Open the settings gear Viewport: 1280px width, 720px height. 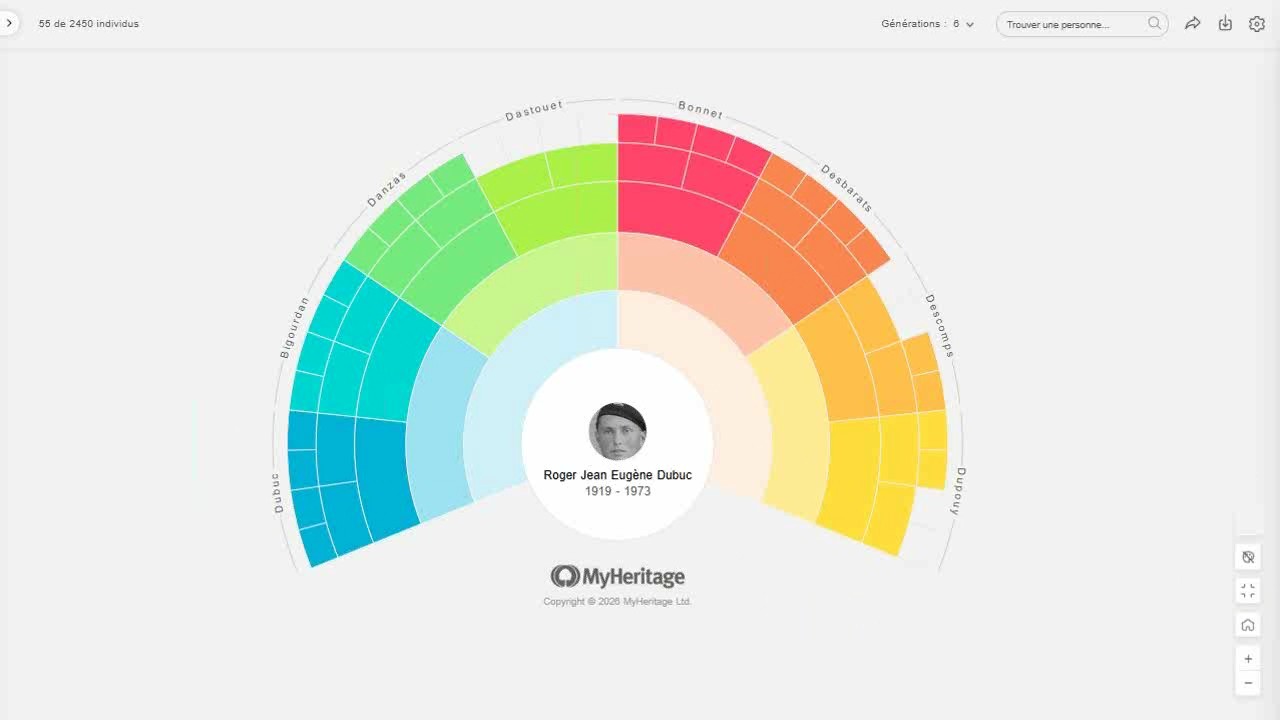(1256, 23)
